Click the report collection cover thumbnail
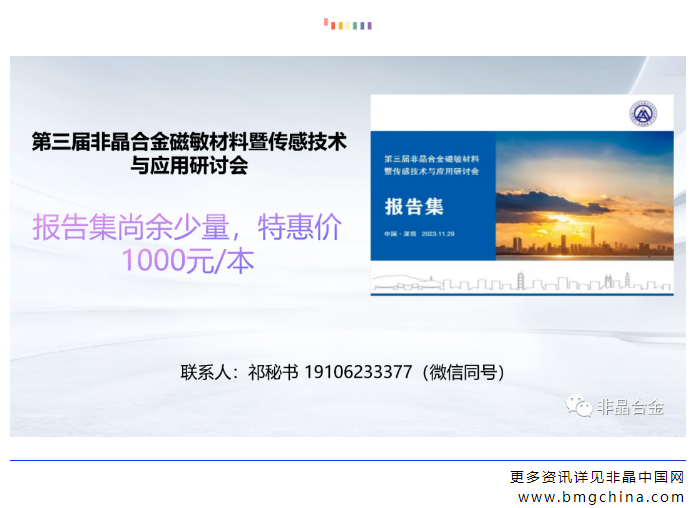This screenshot has width=693, height=508. point(522,195)
